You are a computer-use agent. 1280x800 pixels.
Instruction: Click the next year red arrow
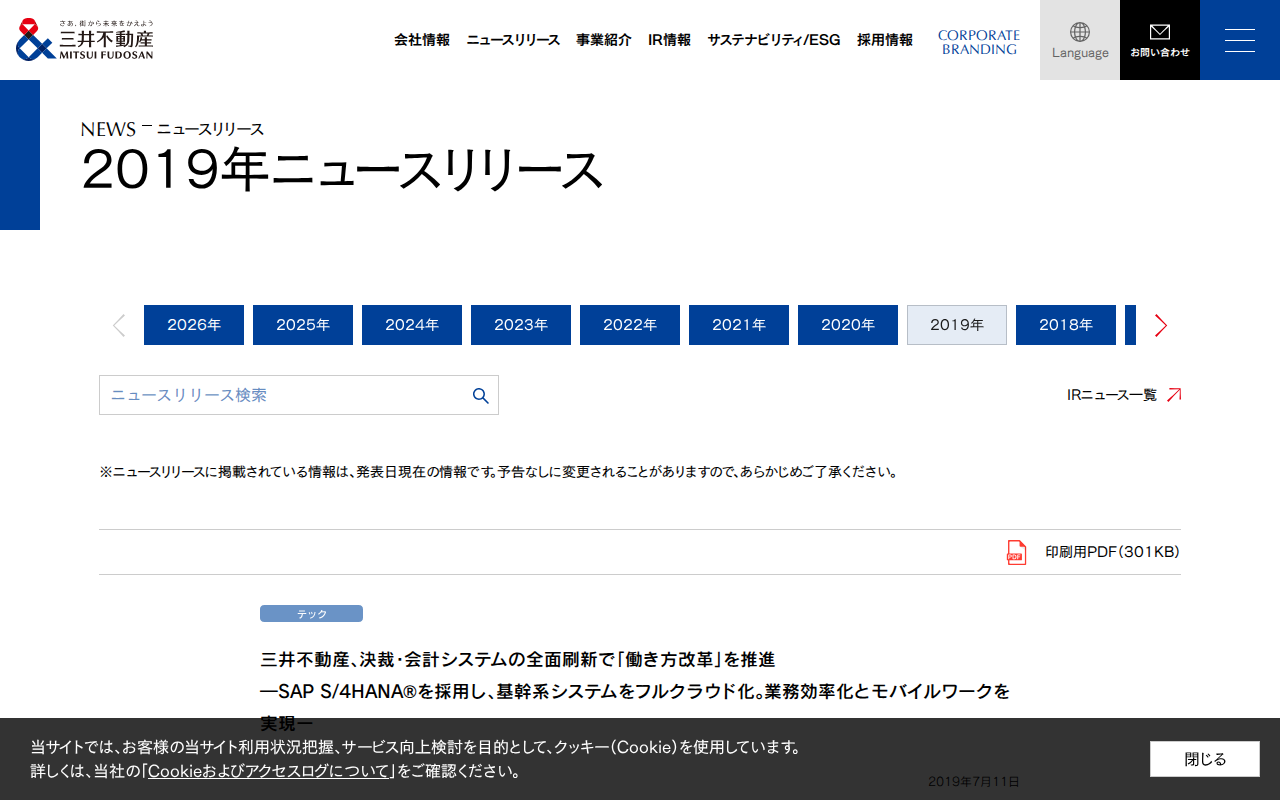[1160, 325]
